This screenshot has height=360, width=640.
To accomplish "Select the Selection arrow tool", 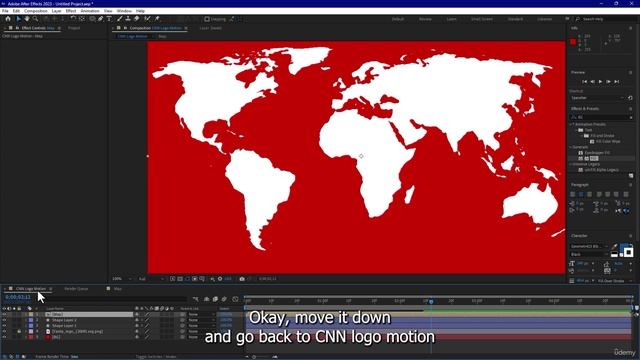I will click(18, 19).
